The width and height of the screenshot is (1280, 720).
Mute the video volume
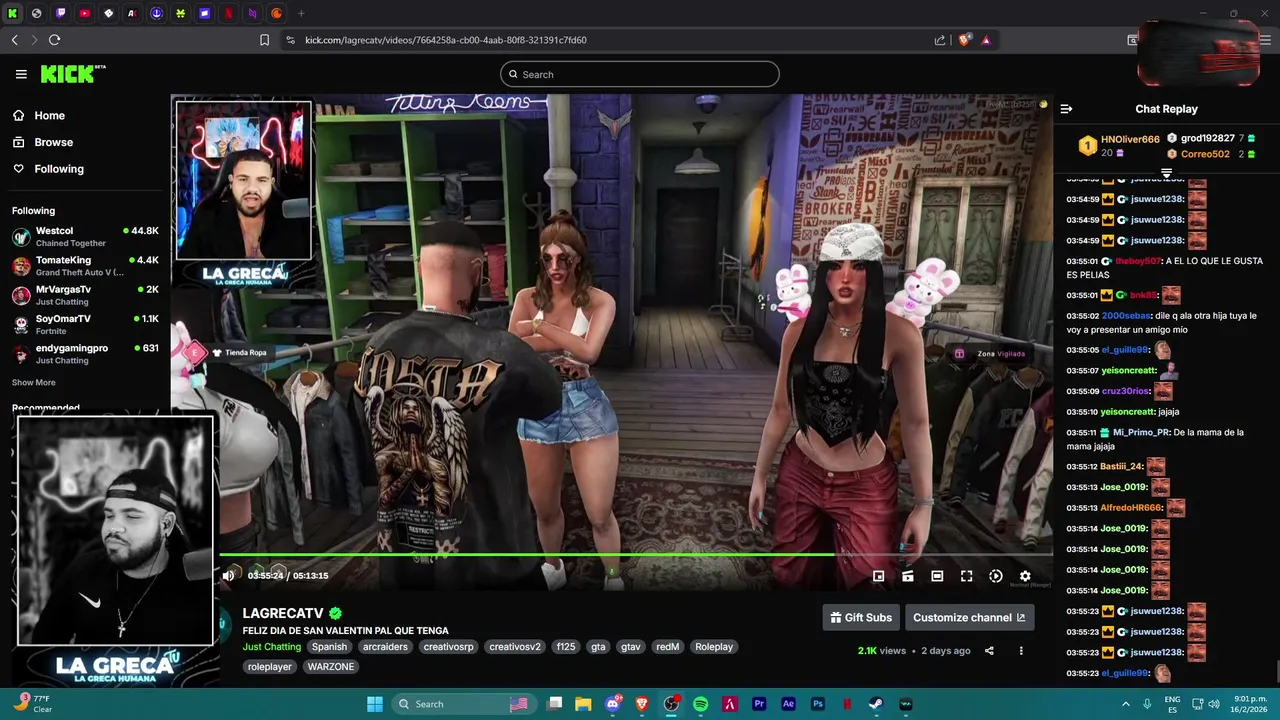coord(228,575)
